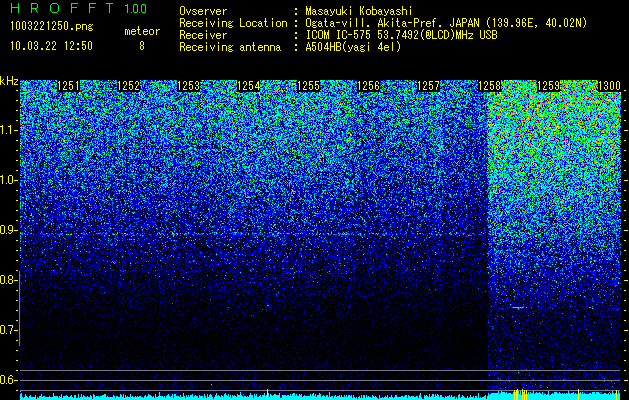
Task: Click the 1255 time marker
Action: pyautogui.click(x=309, y=86)
